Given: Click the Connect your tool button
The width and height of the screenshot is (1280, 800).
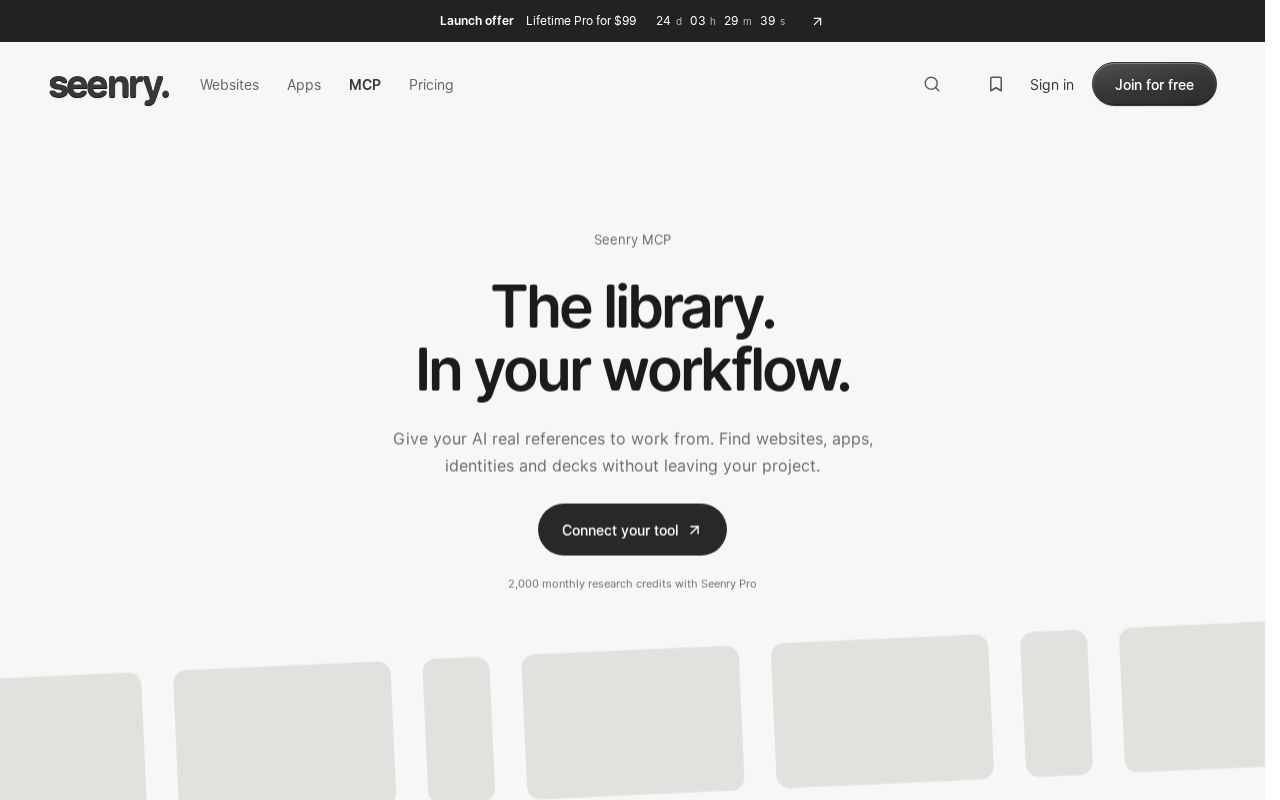Looking at the screenshot, I should 632,530.
